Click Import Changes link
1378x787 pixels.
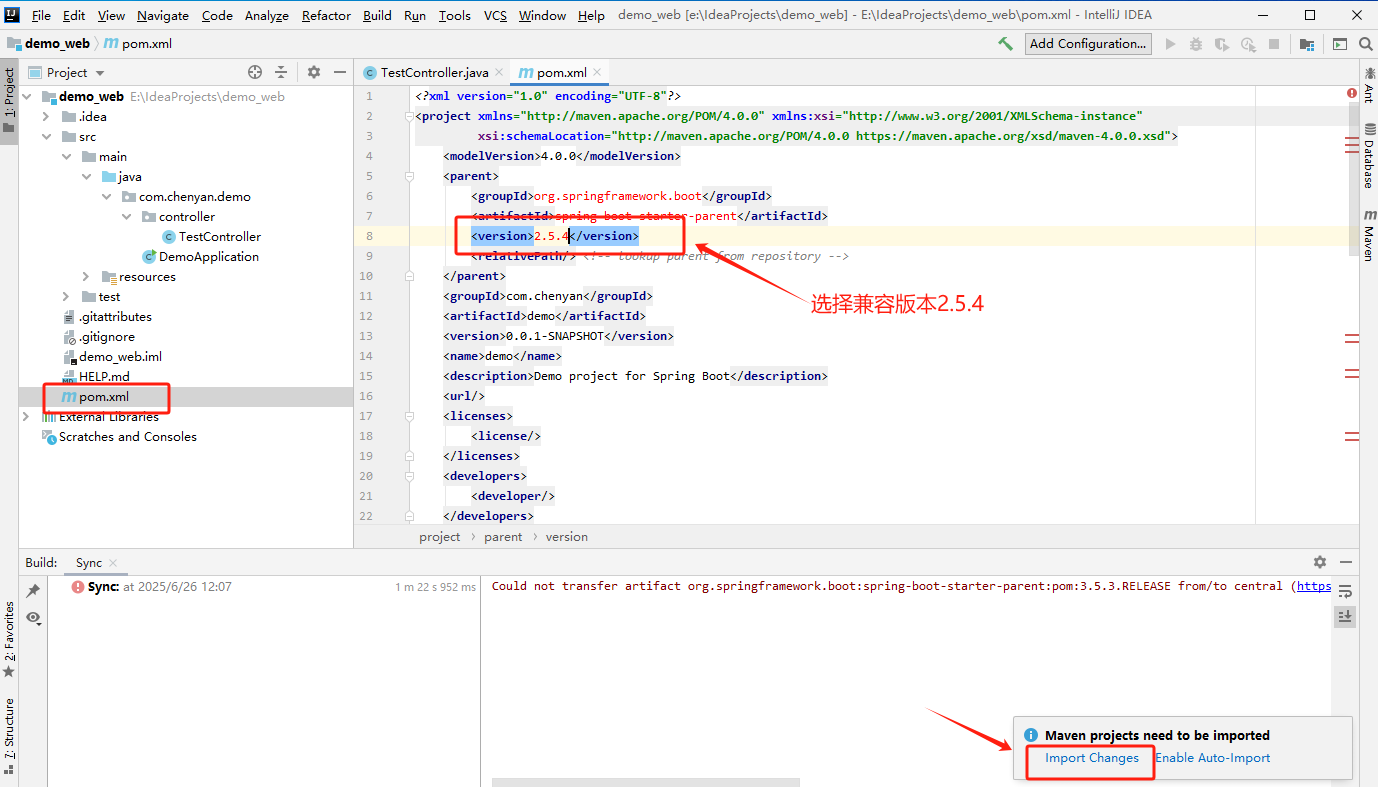[x=1092, y=758]
